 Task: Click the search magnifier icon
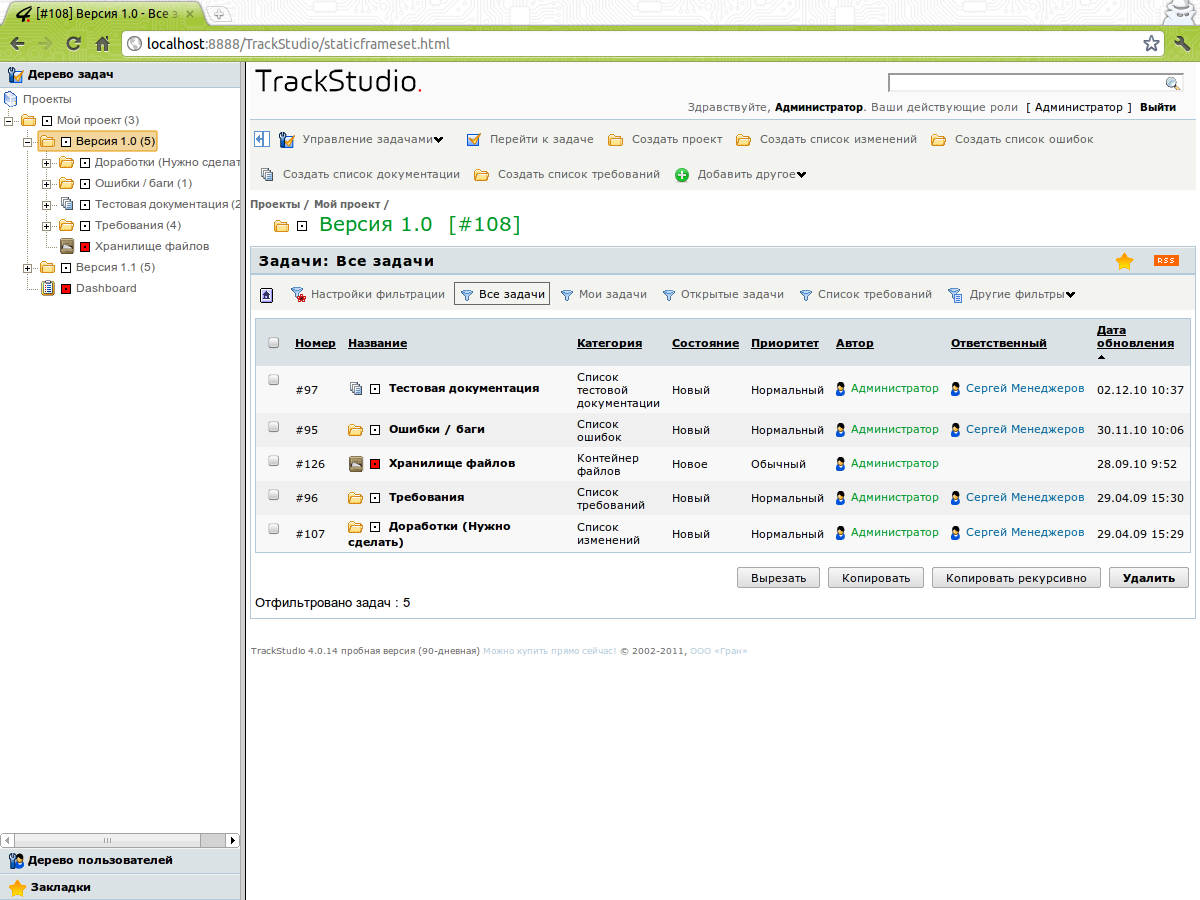coord(1173,83)
